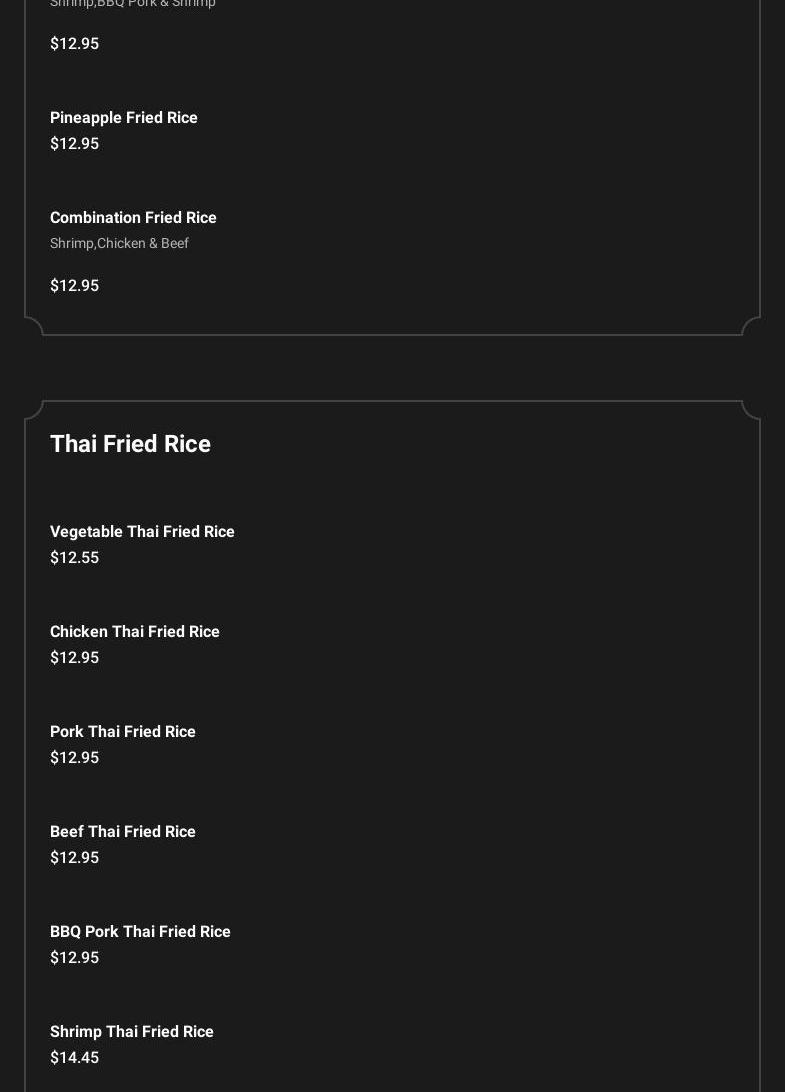Pick Beef Thai Fried Rice

[123, 832]
